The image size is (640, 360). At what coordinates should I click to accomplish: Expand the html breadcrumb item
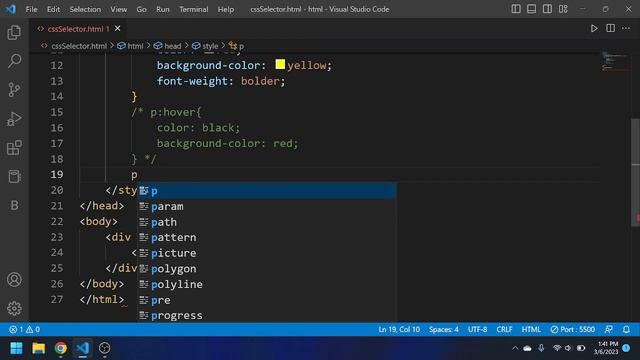pyautogui.click(x=135, y=46)
